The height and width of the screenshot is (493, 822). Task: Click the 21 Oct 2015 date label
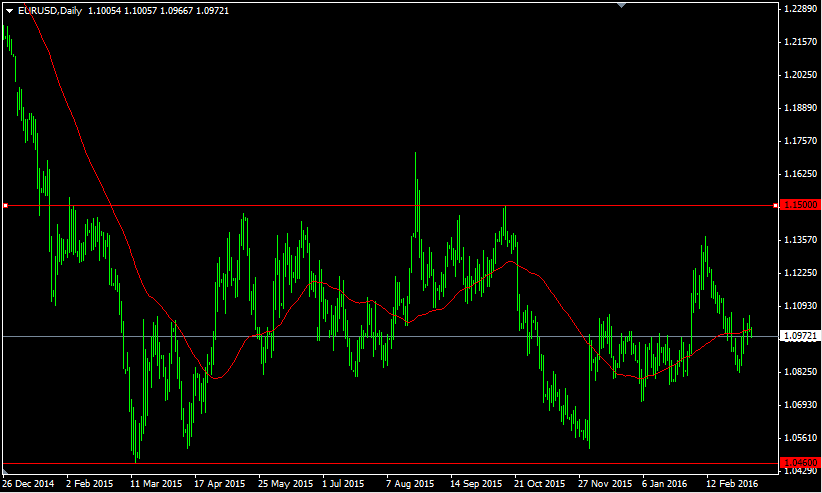click(x=539, y=484)
